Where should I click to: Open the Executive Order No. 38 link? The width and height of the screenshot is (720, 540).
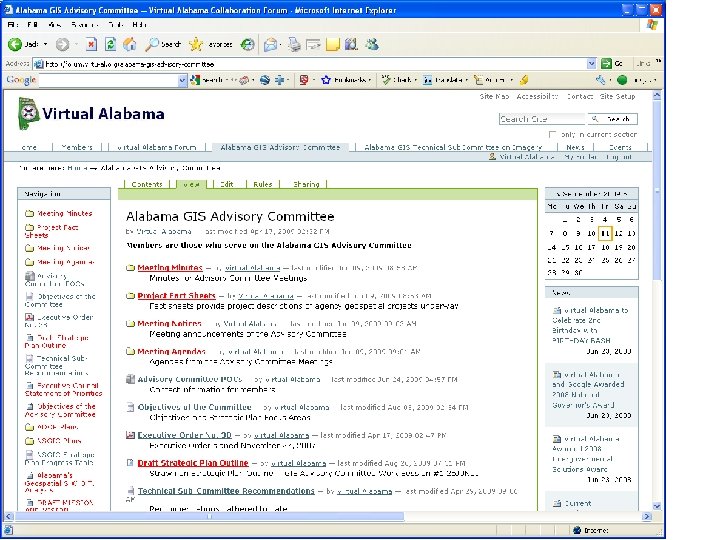click(185, 435)
